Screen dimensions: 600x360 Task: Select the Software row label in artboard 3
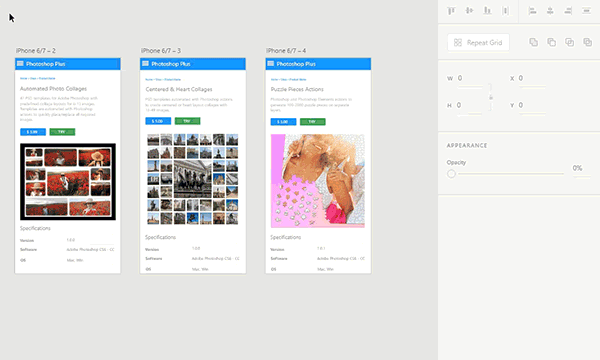point(153,259)
